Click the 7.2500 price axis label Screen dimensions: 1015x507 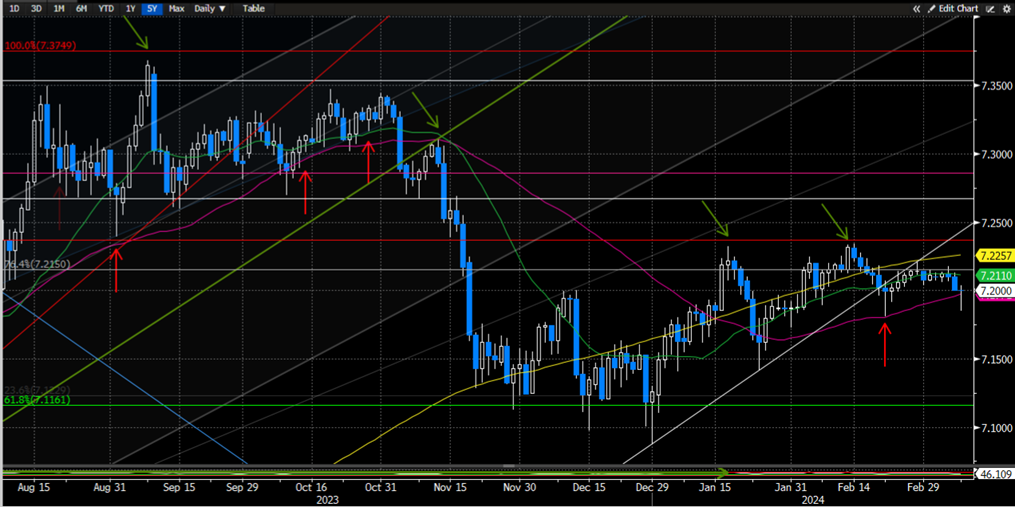995,223
